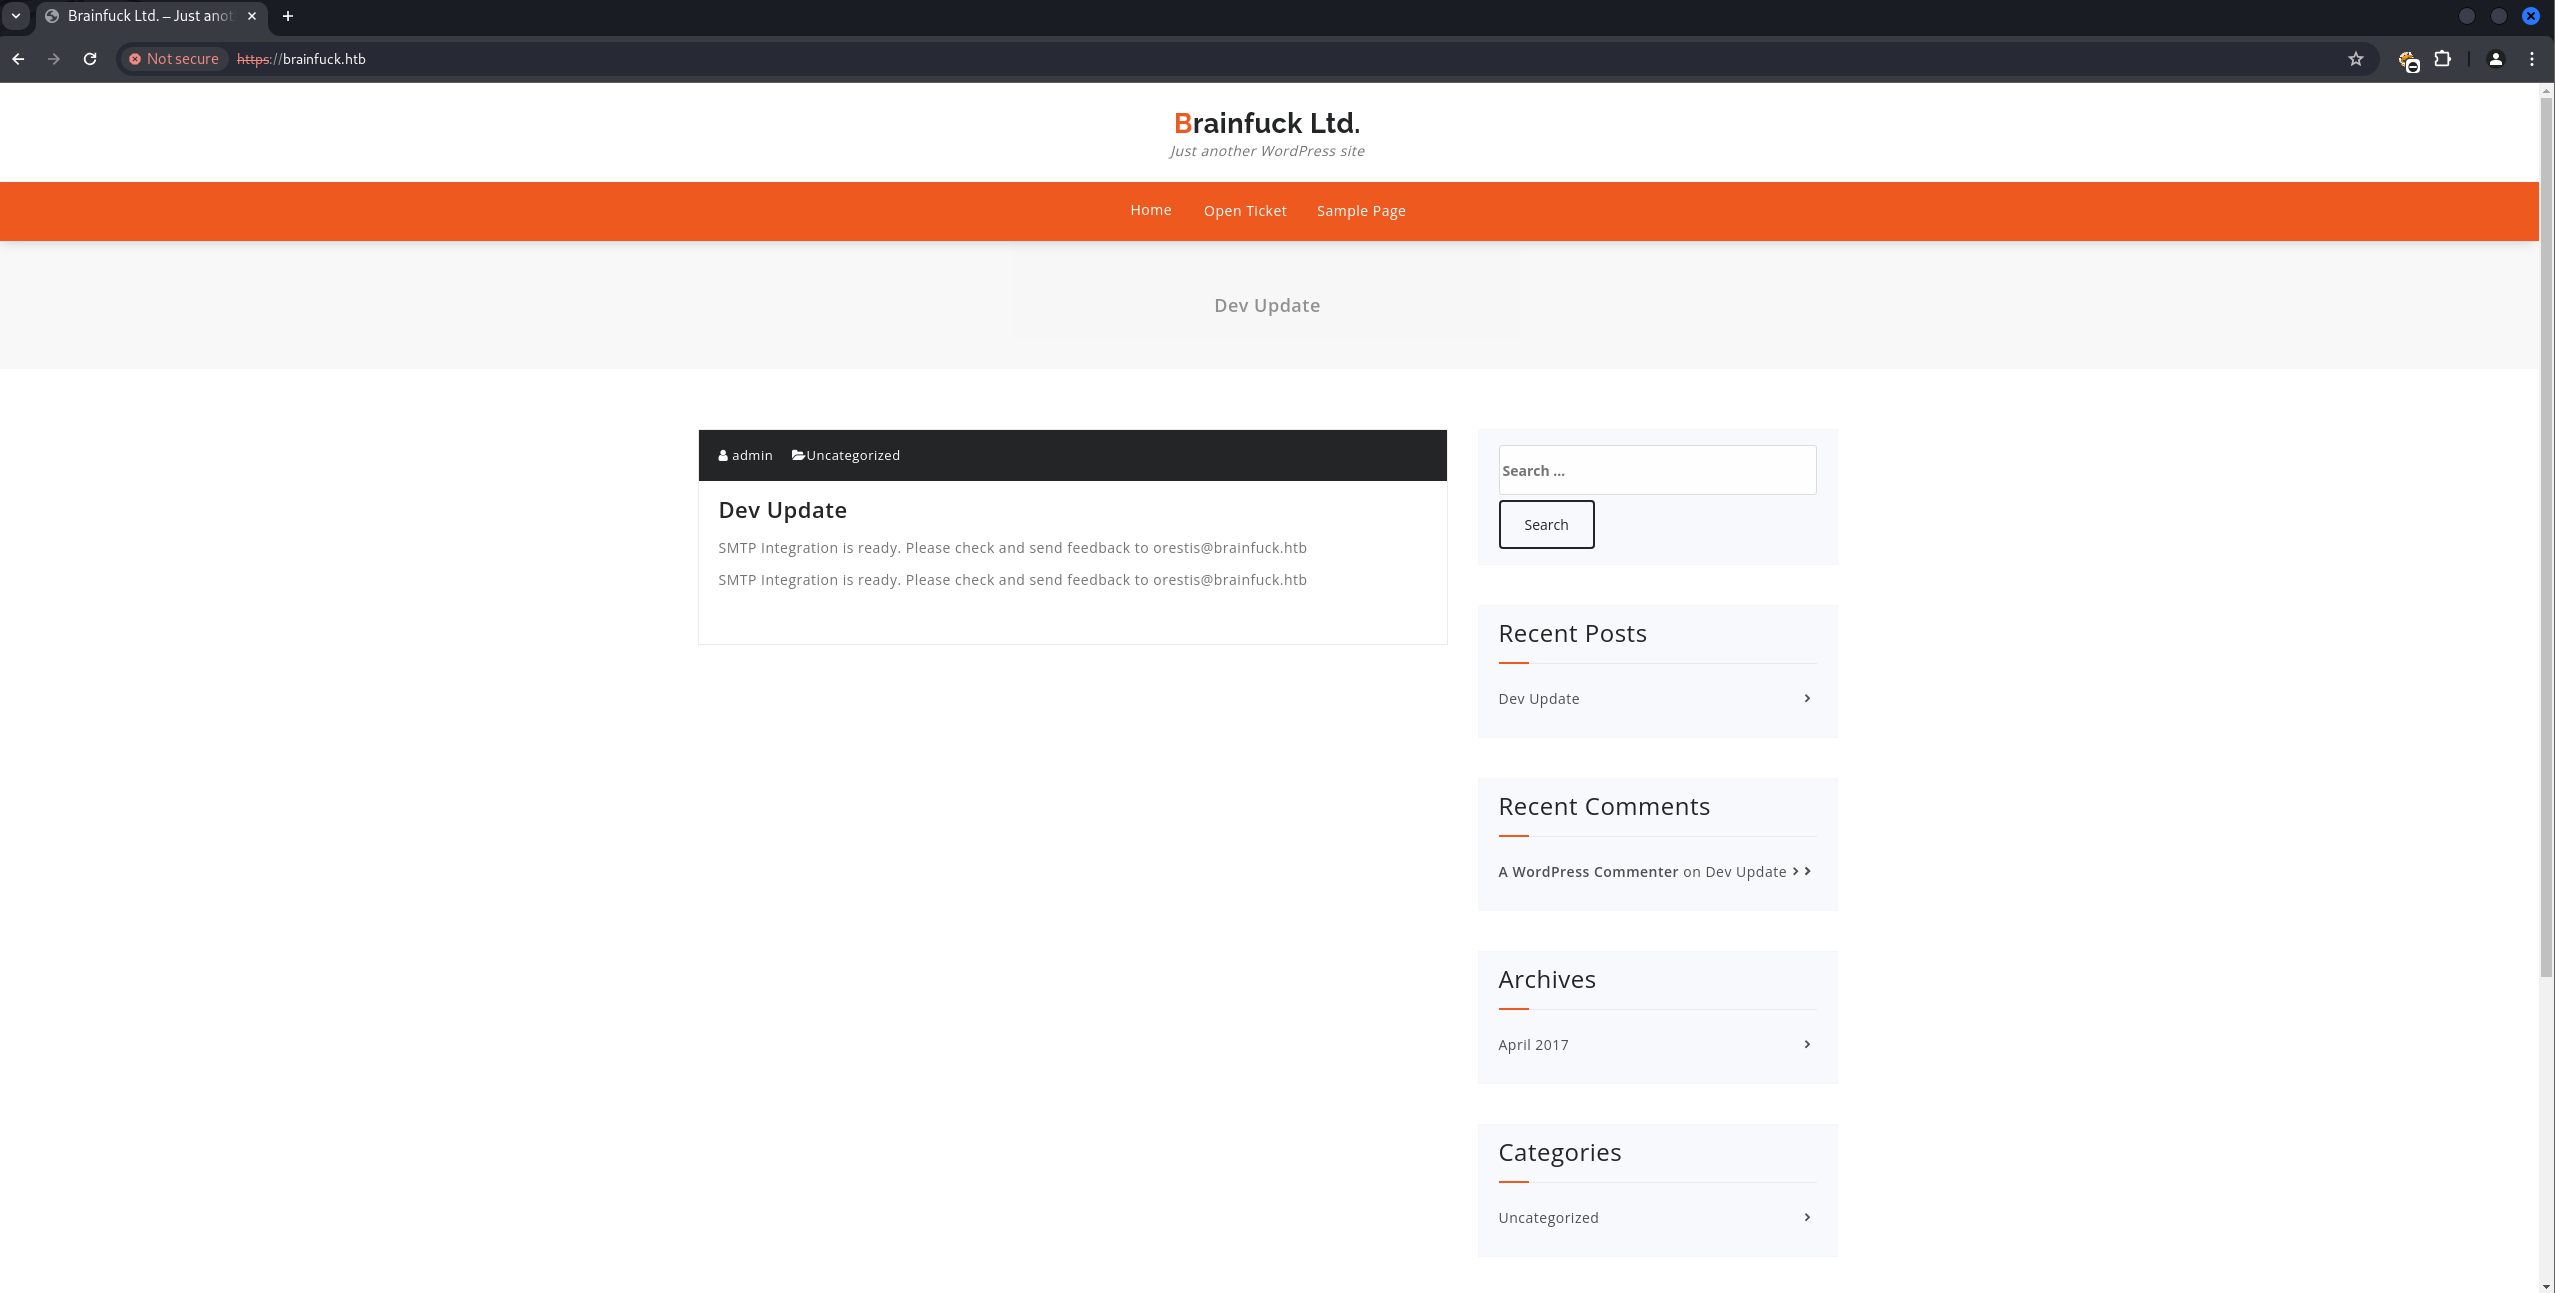Click chevron beside Uncategorized category

coord(1807,1217)
